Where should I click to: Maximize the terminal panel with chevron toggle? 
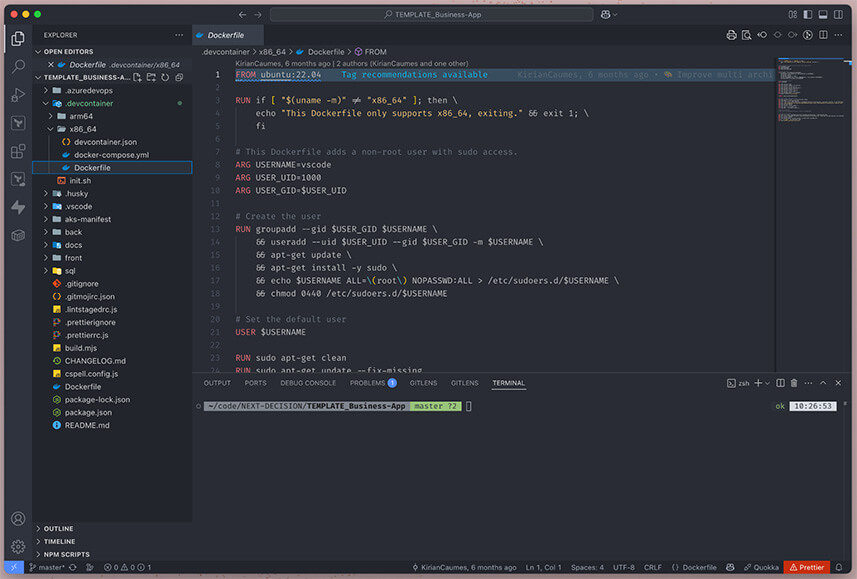point(823,383)
